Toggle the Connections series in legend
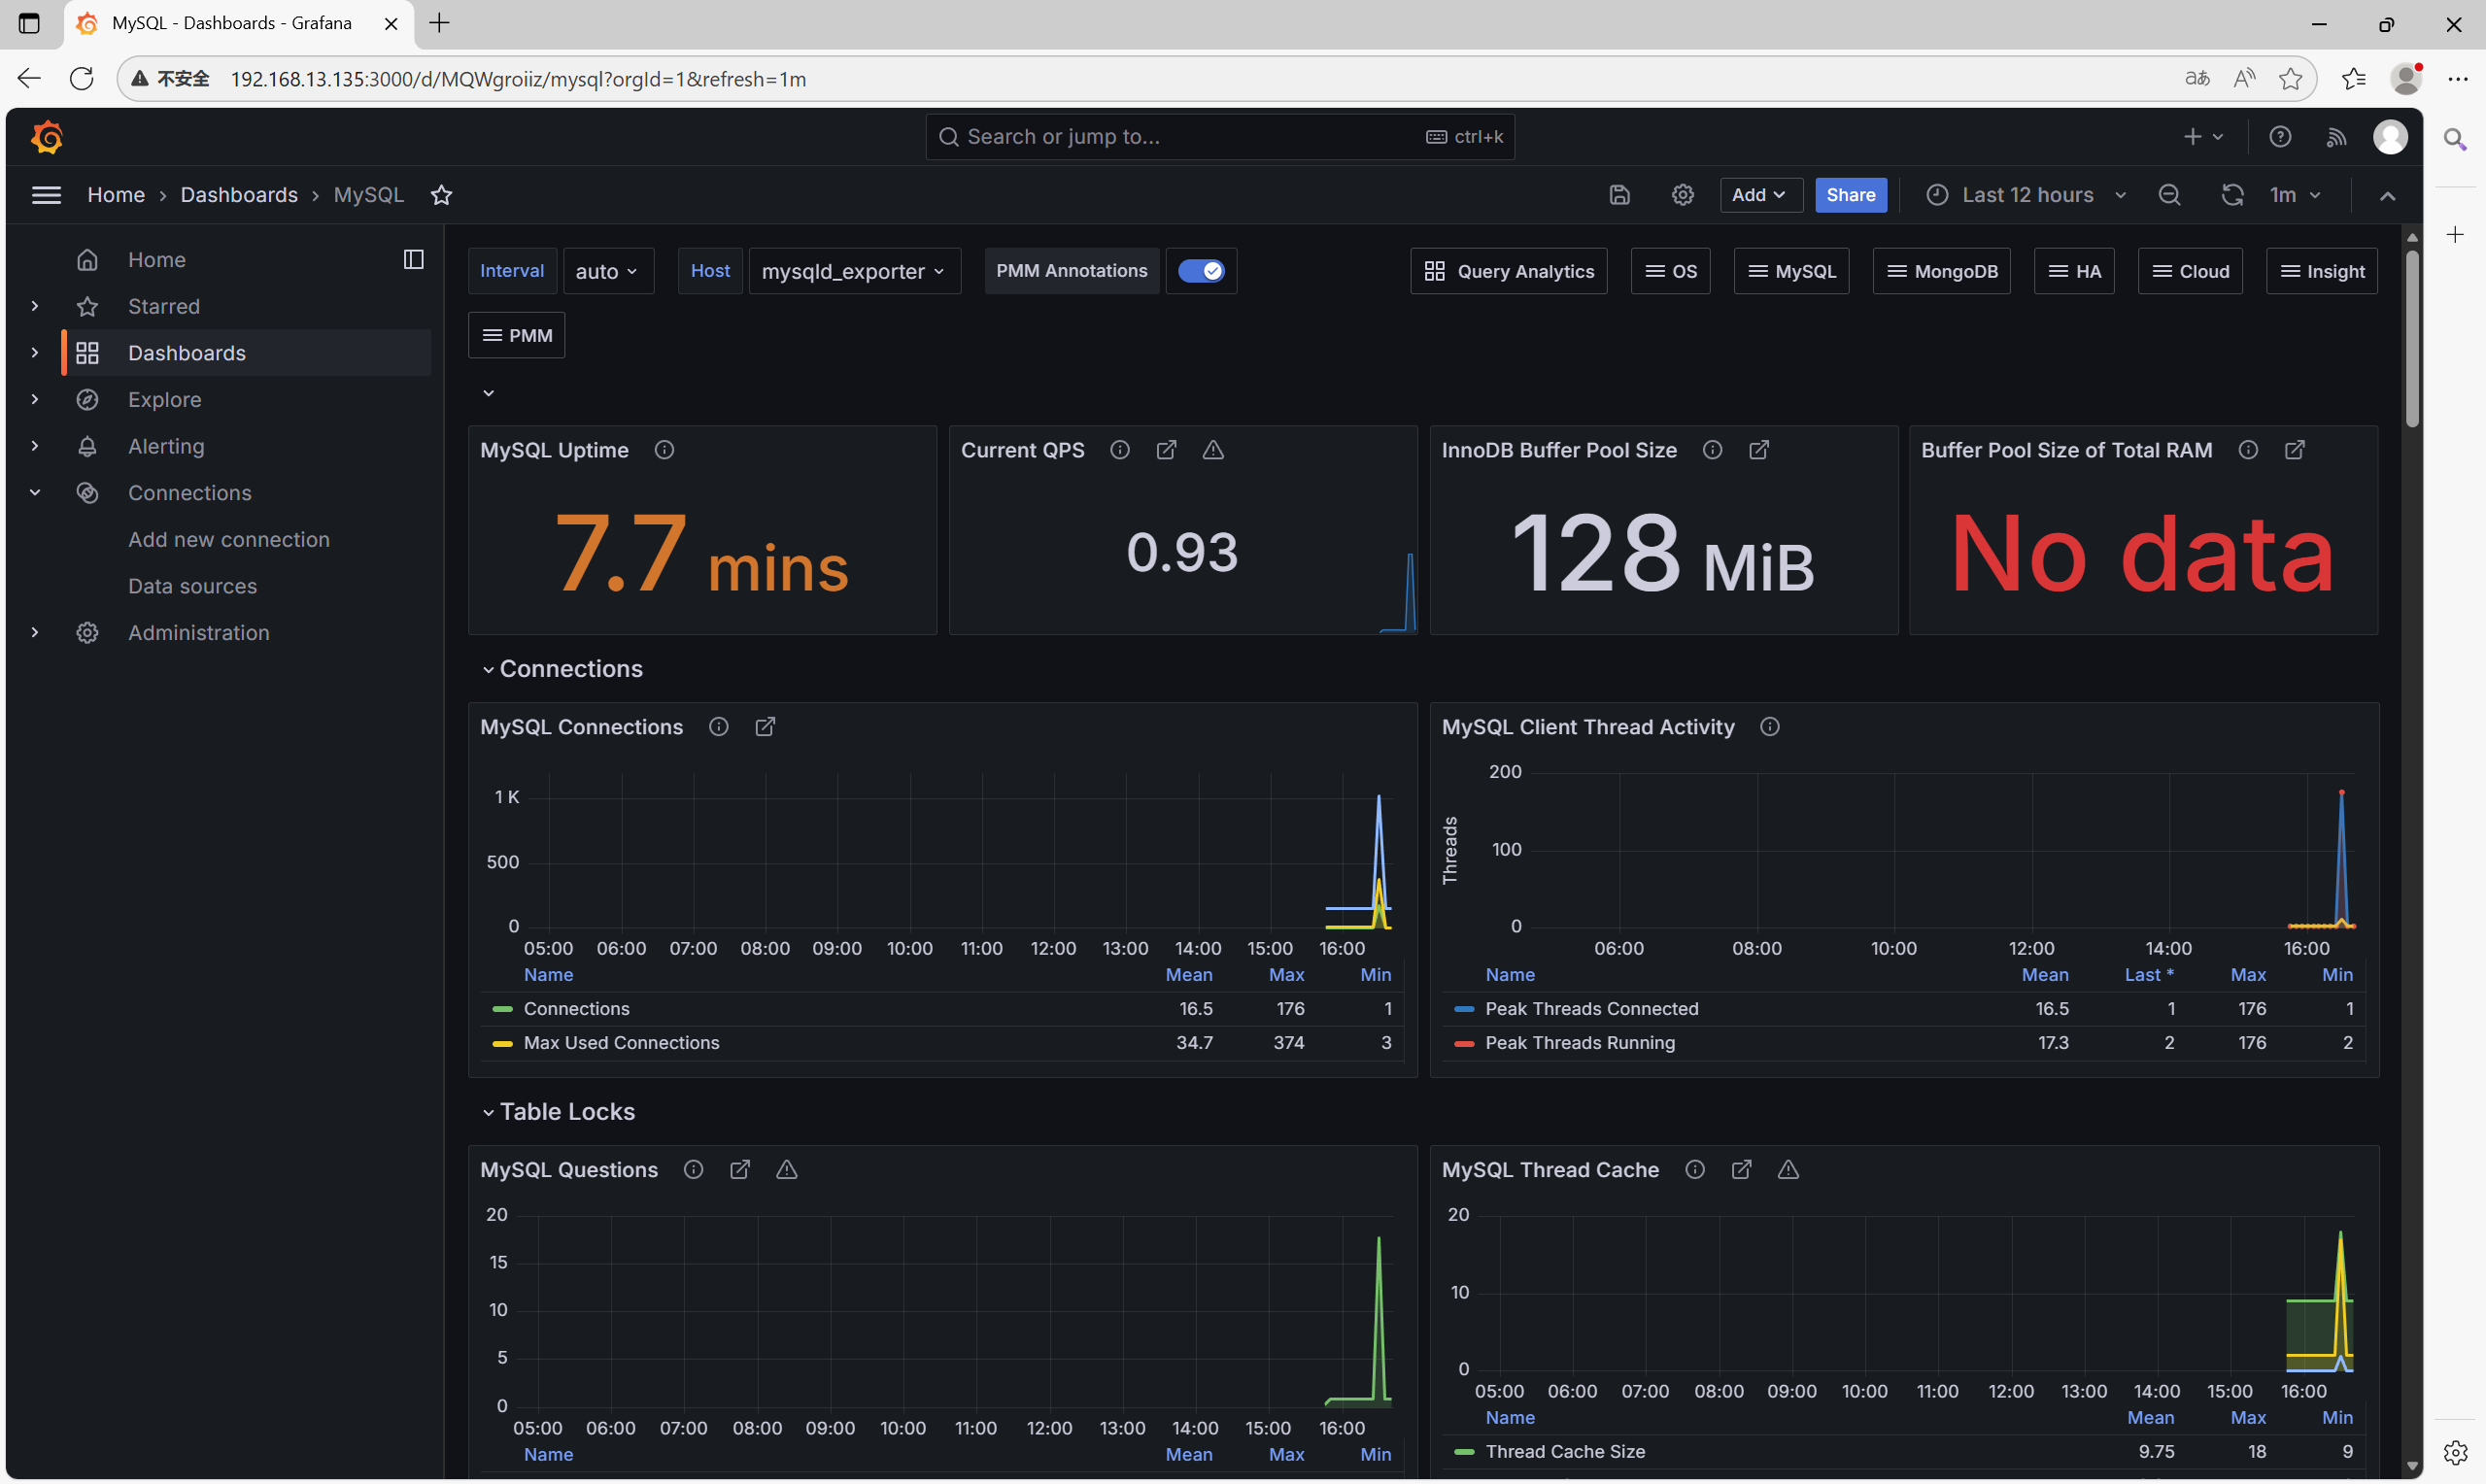 (576, 1009)
